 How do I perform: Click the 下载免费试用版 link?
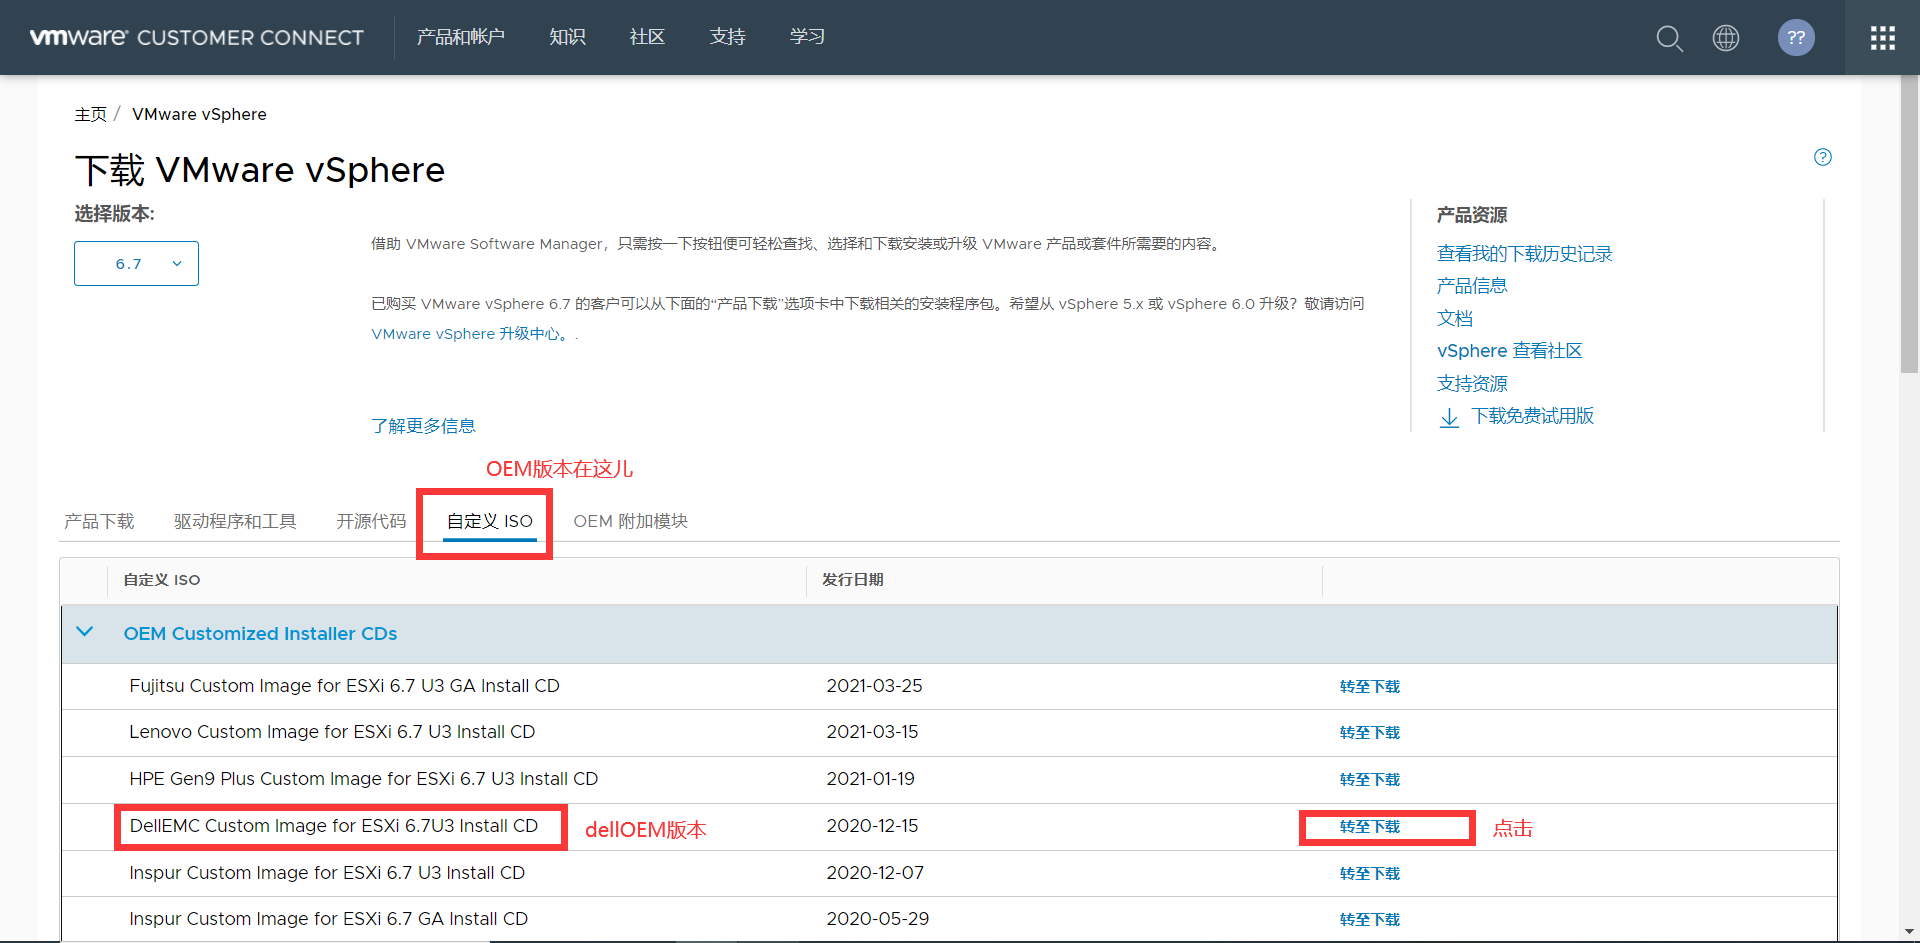coord(1532,416)
